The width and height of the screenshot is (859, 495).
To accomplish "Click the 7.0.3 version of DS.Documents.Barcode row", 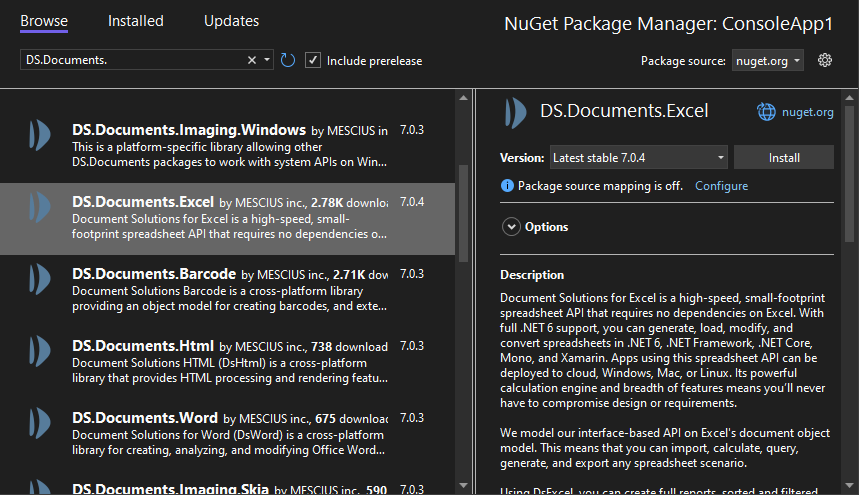I will [x=412, y=273].
